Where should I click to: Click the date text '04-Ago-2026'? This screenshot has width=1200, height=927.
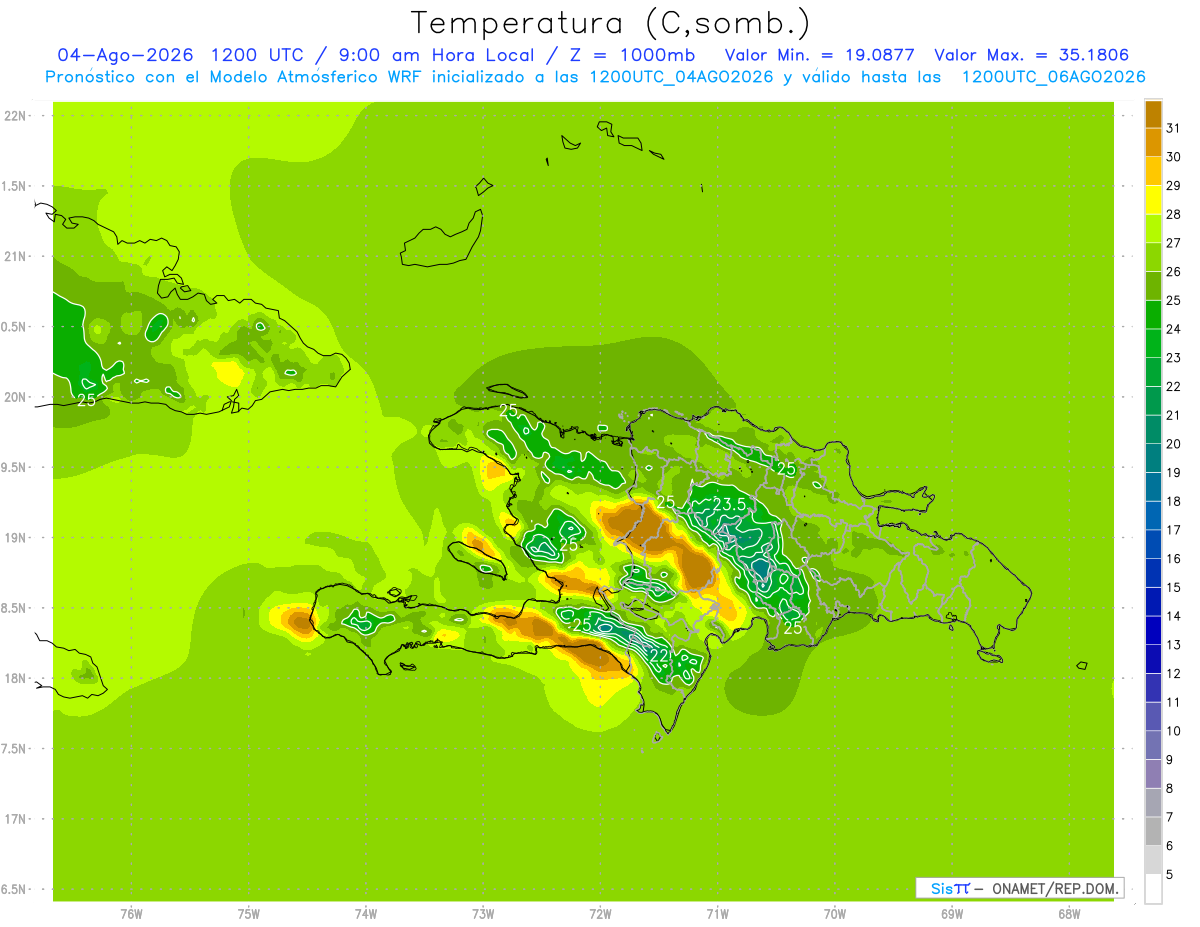point(124,55)
